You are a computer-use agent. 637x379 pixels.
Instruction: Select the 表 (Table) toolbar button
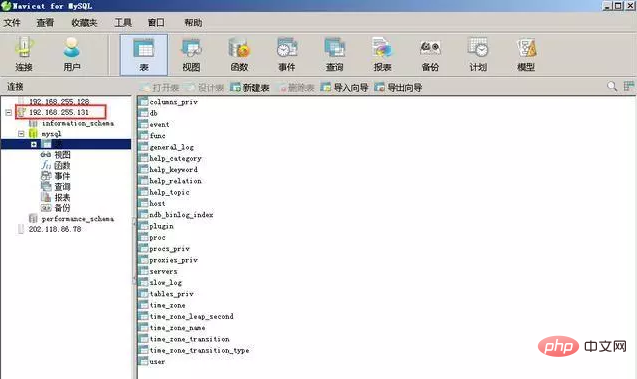click(143, 55)
